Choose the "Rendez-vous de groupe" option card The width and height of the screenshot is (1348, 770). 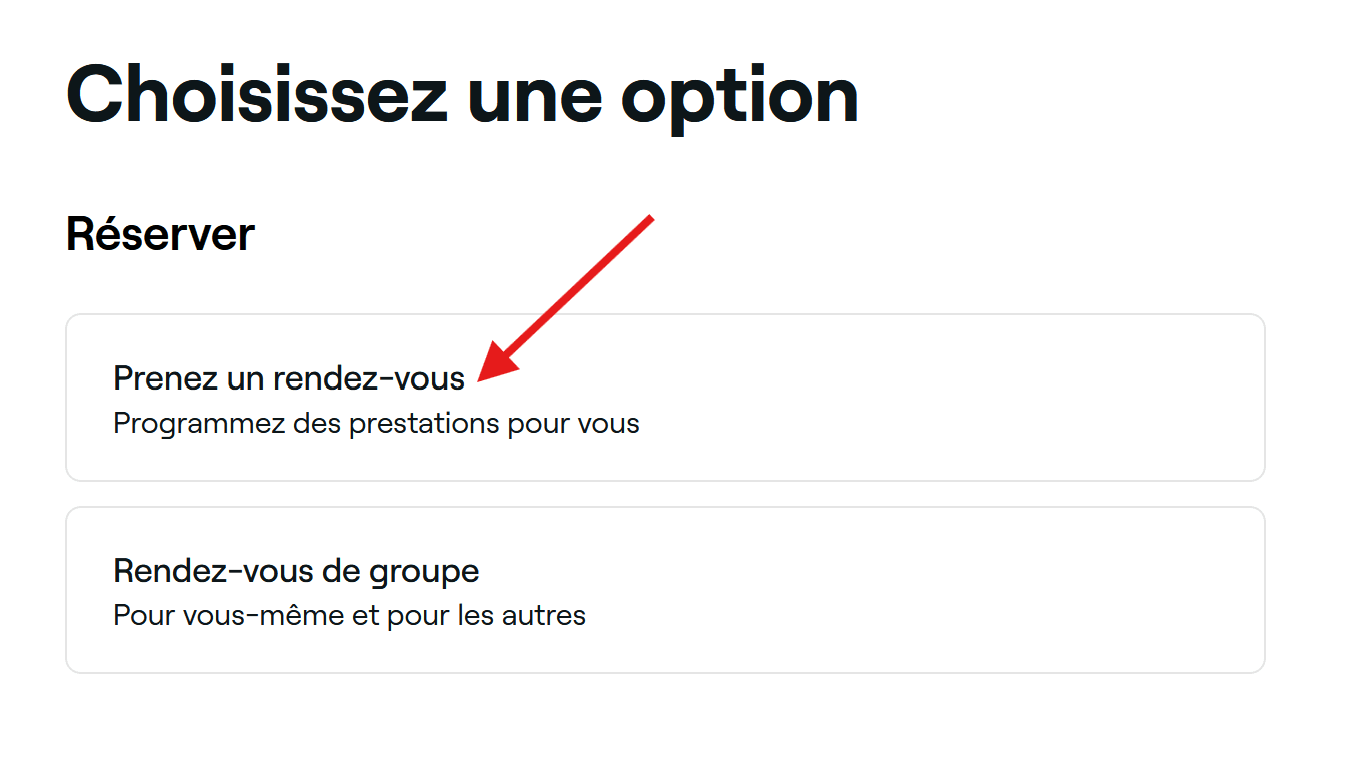(665, 590)
